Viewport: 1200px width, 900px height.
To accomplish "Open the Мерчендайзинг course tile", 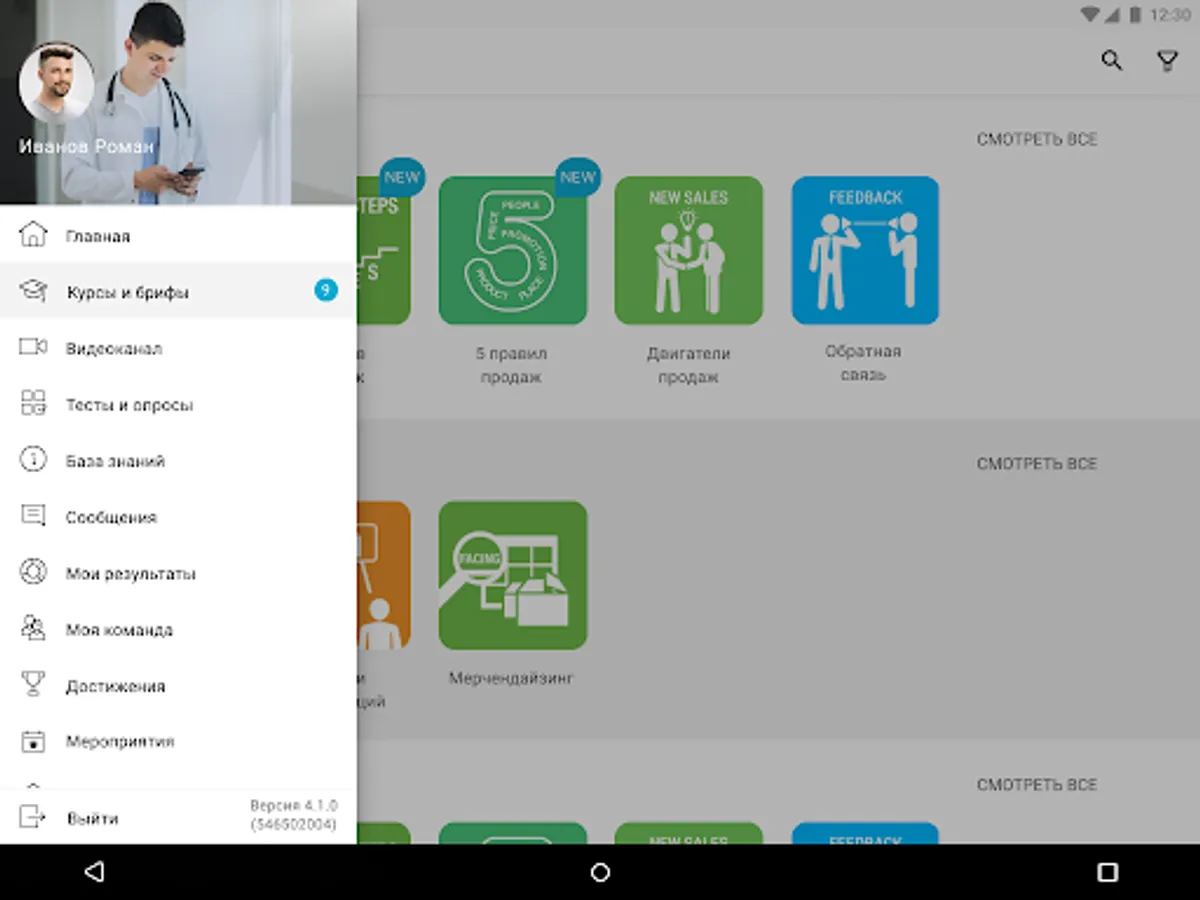I will tap(513, 575).
